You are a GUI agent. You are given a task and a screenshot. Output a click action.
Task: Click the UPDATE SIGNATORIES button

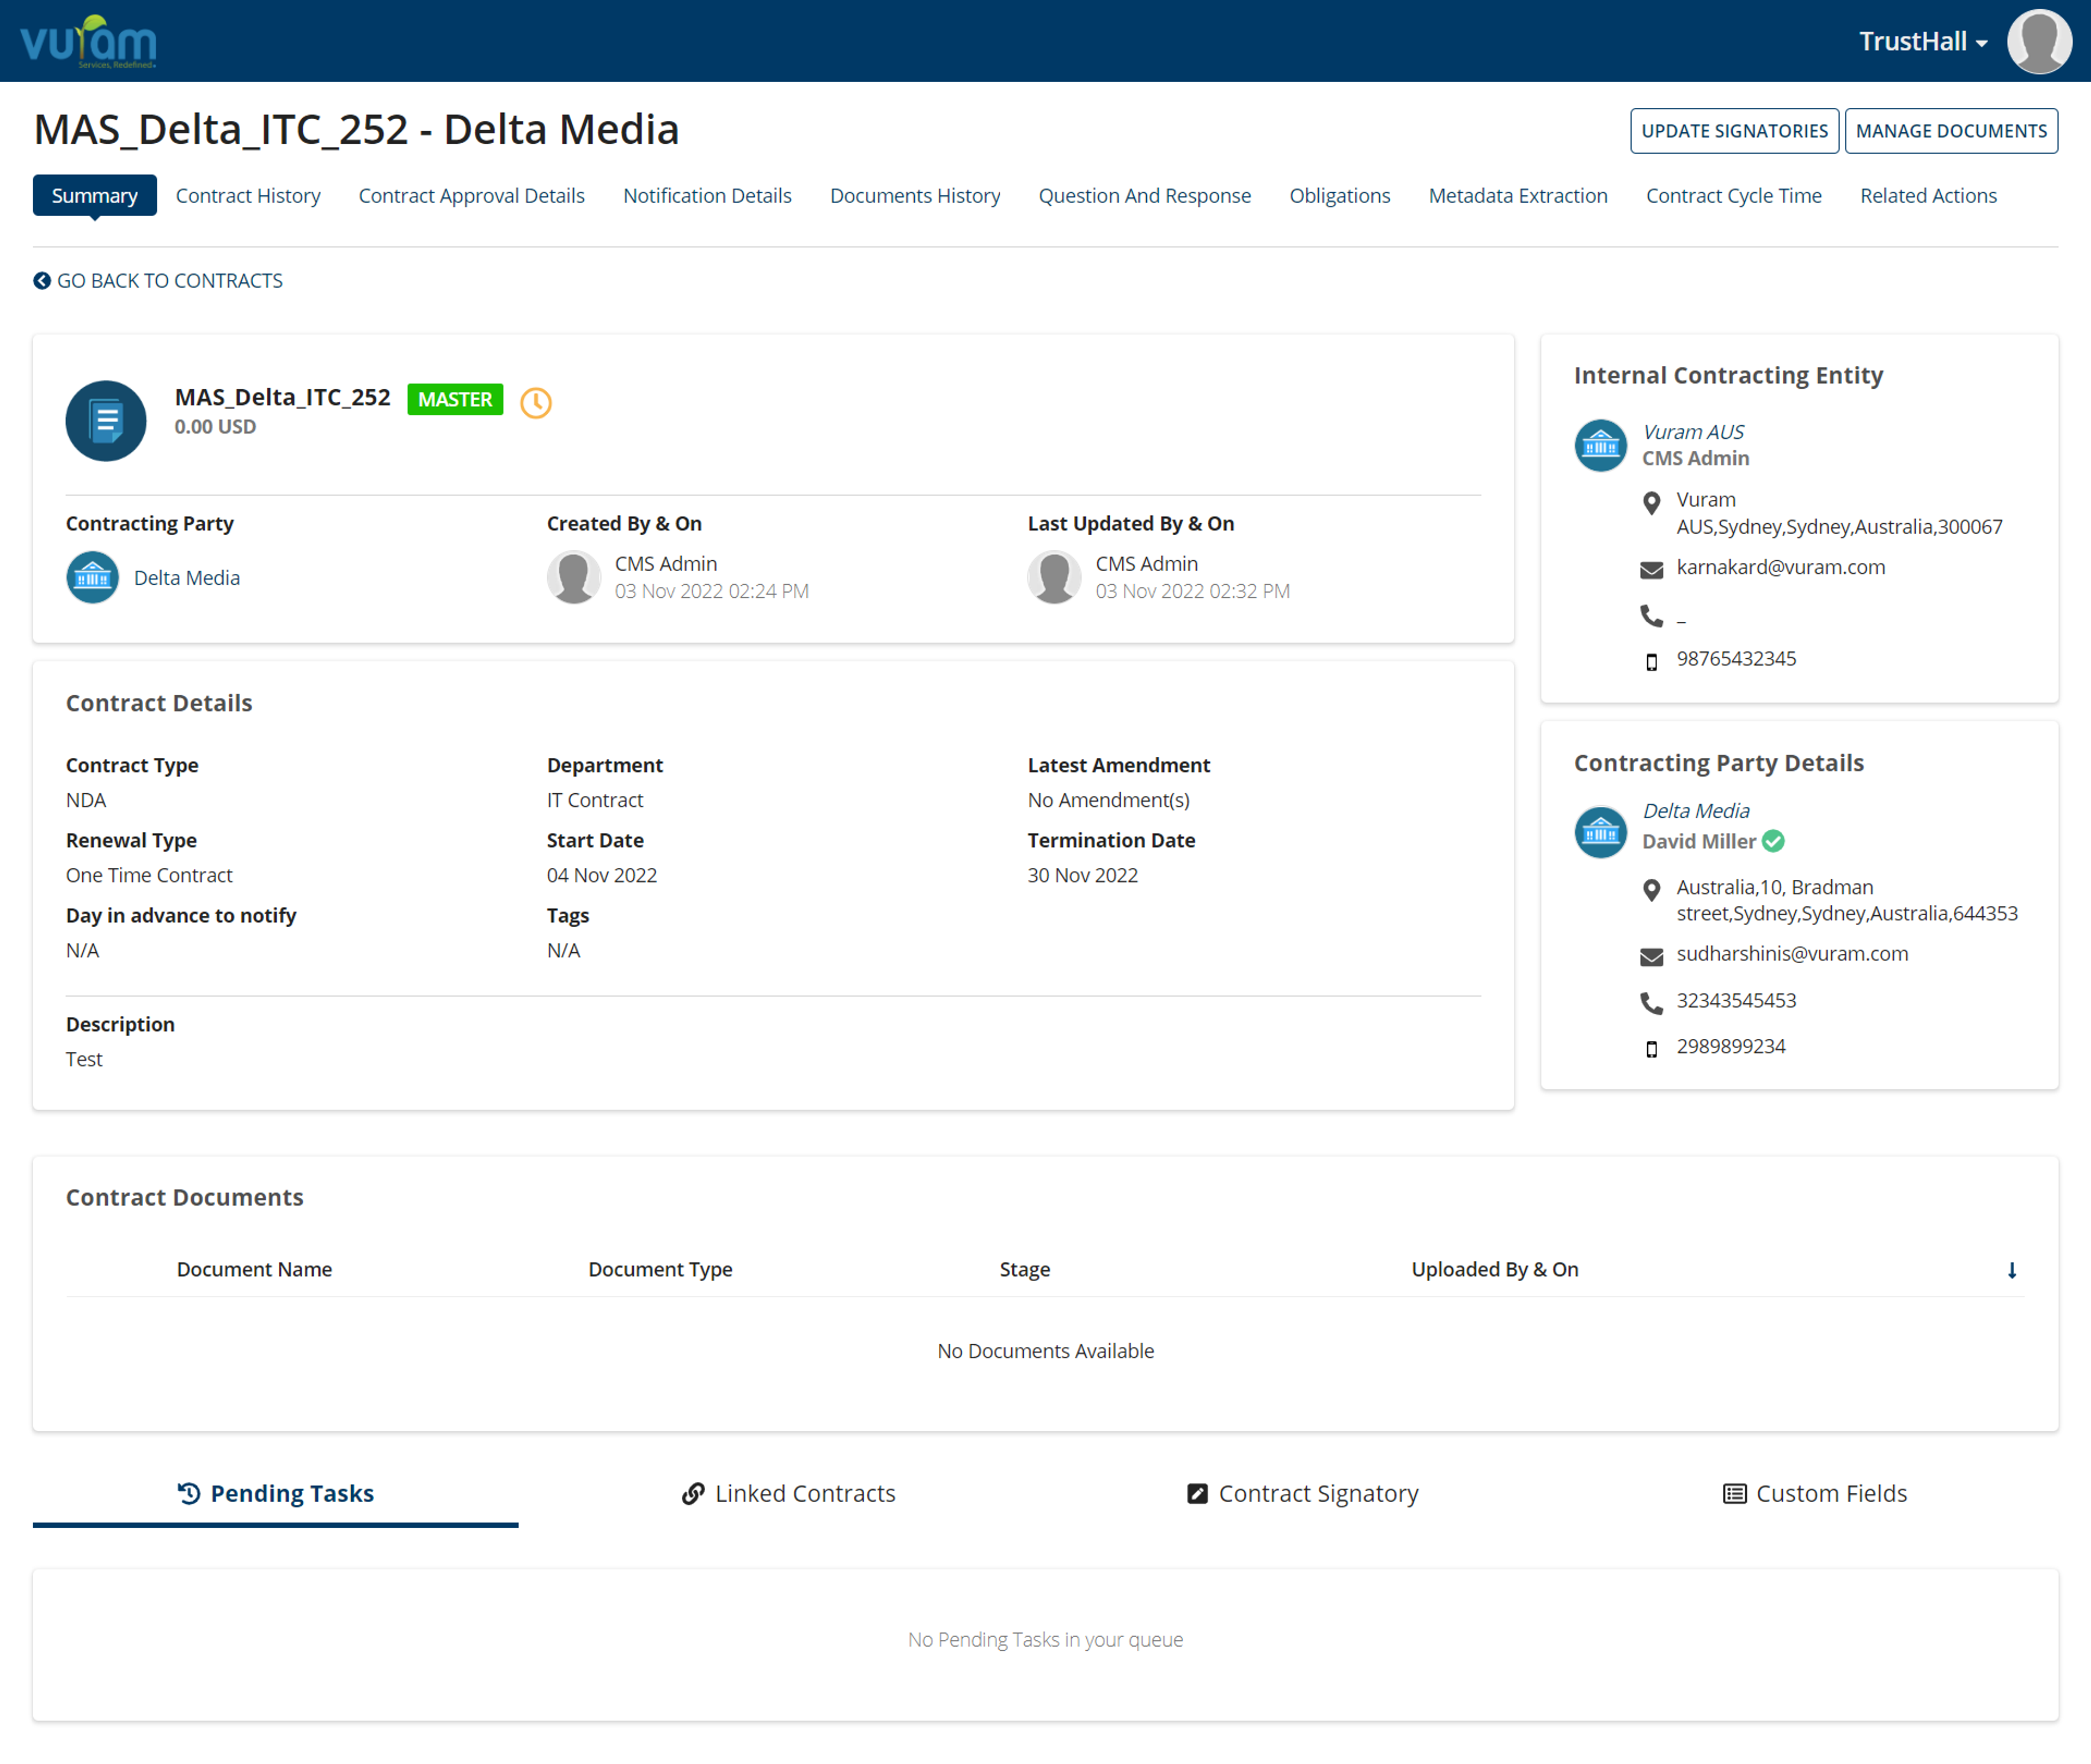click(x=1734, y=131)
